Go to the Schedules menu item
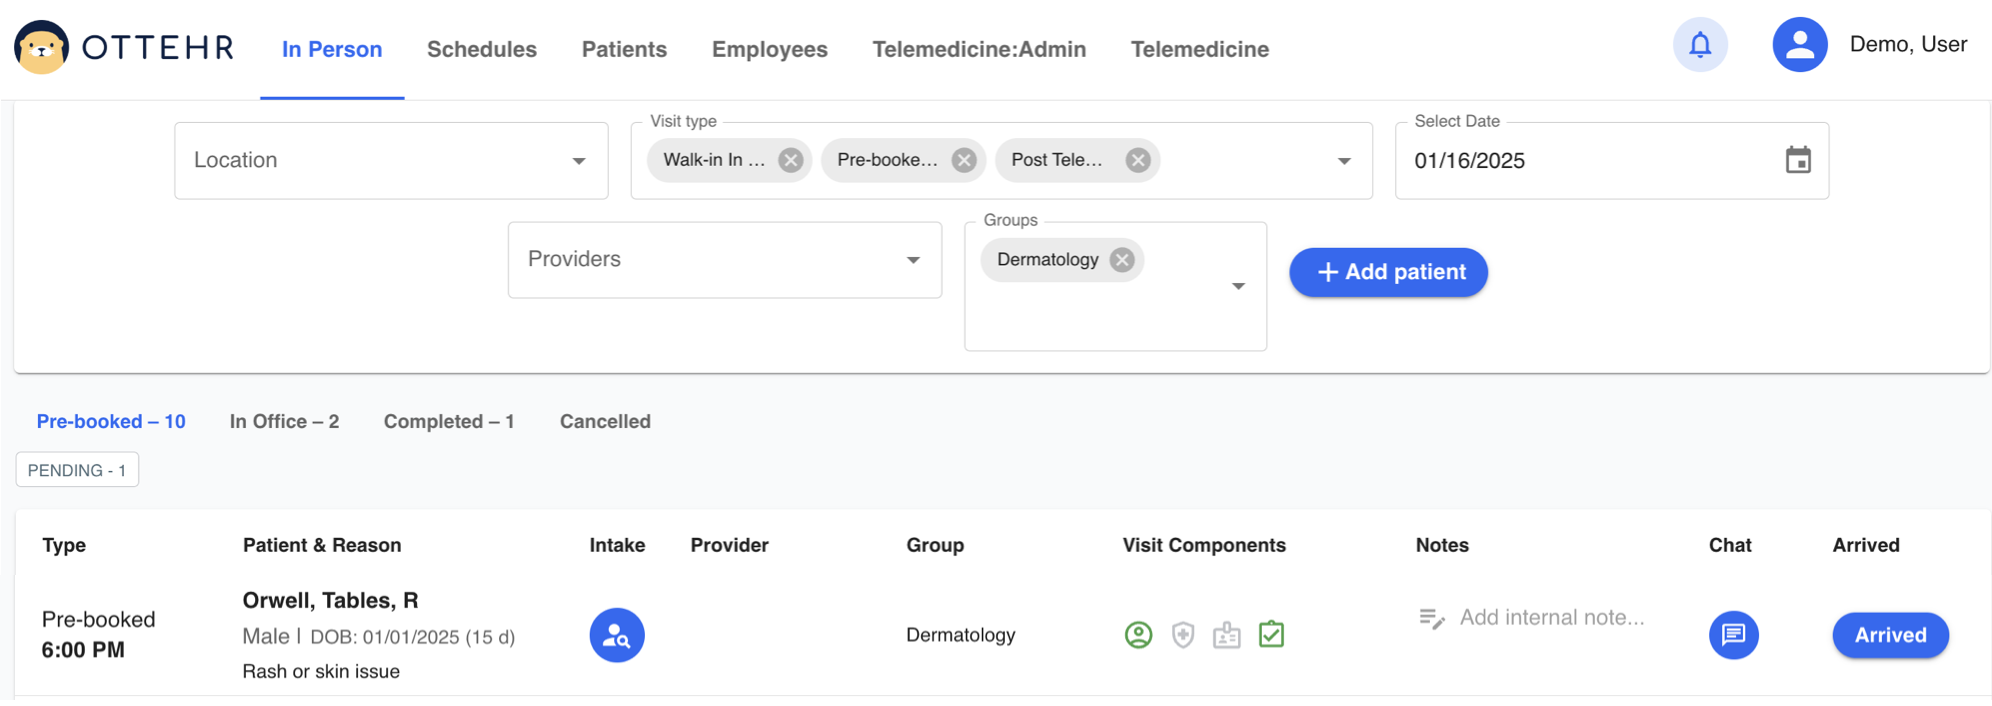 (x=481, y=49)
